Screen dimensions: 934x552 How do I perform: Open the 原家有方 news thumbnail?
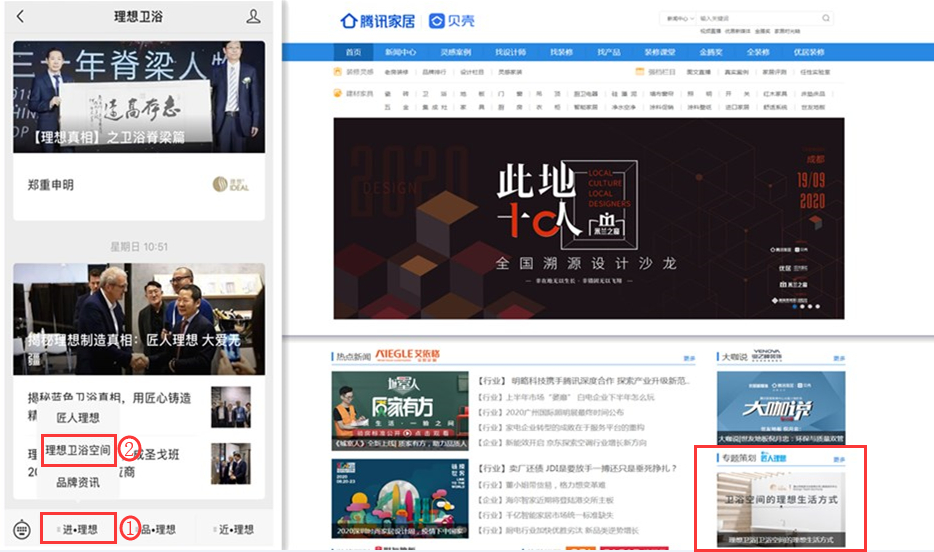click(x=400, y=410)
